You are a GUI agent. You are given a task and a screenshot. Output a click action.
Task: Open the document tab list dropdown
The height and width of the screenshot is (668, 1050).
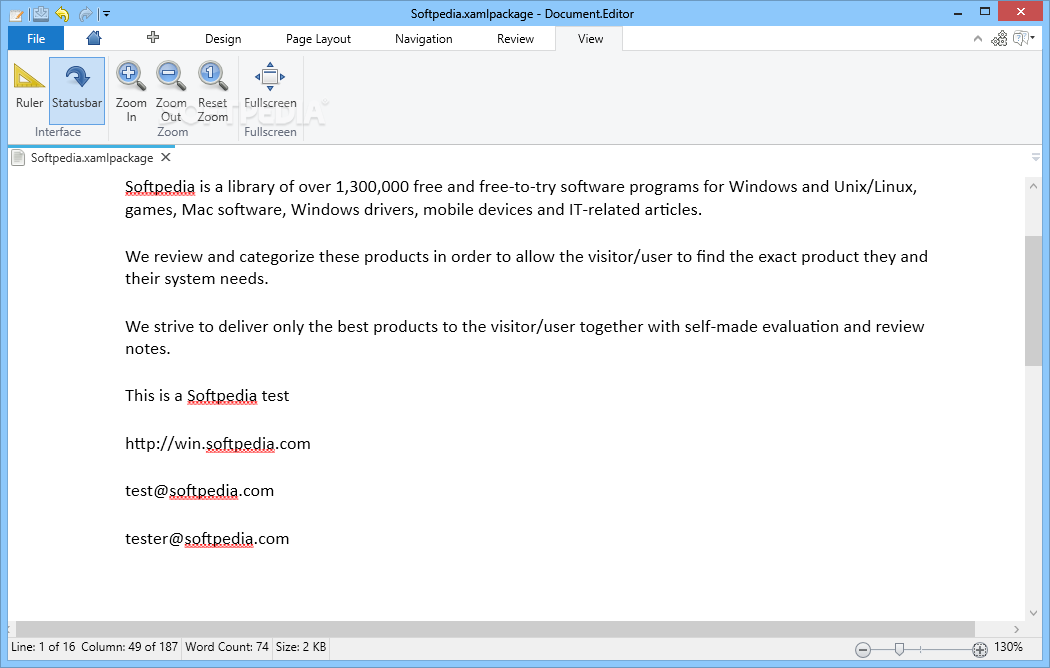click(1035, 157)
